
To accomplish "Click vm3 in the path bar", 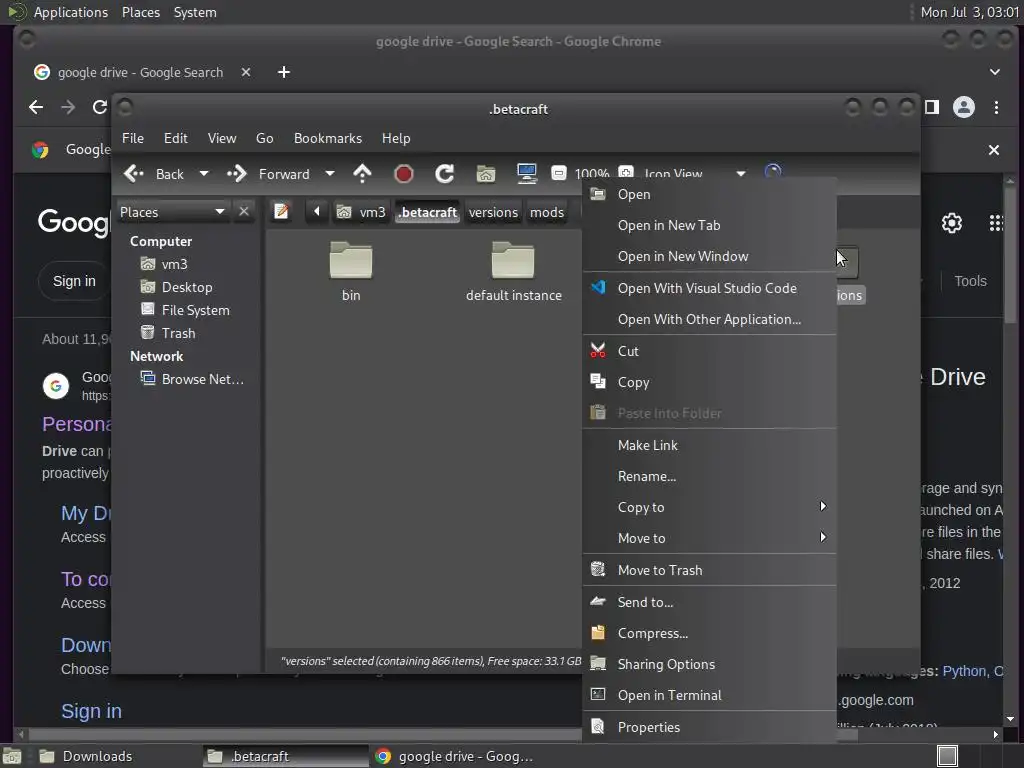I will [360, 212].
